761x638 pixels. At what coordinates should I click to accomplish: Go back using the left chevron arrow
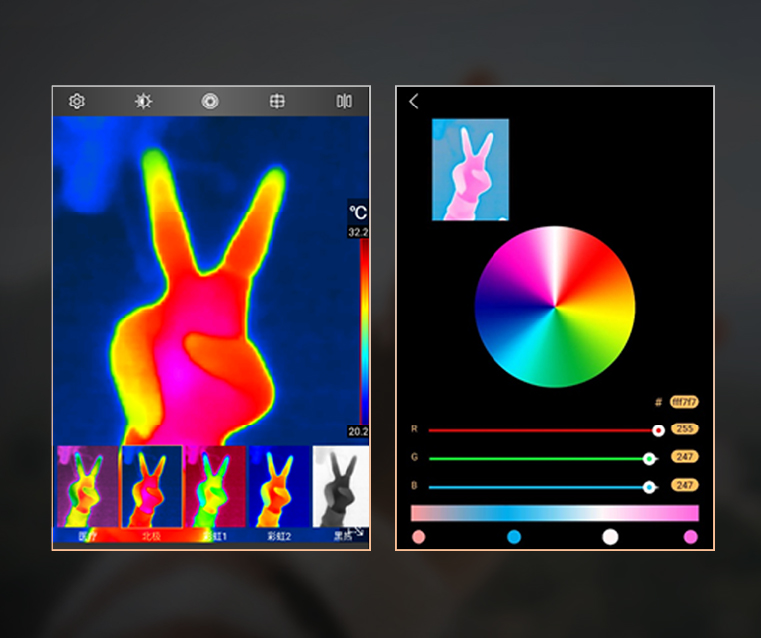(414, 101)
